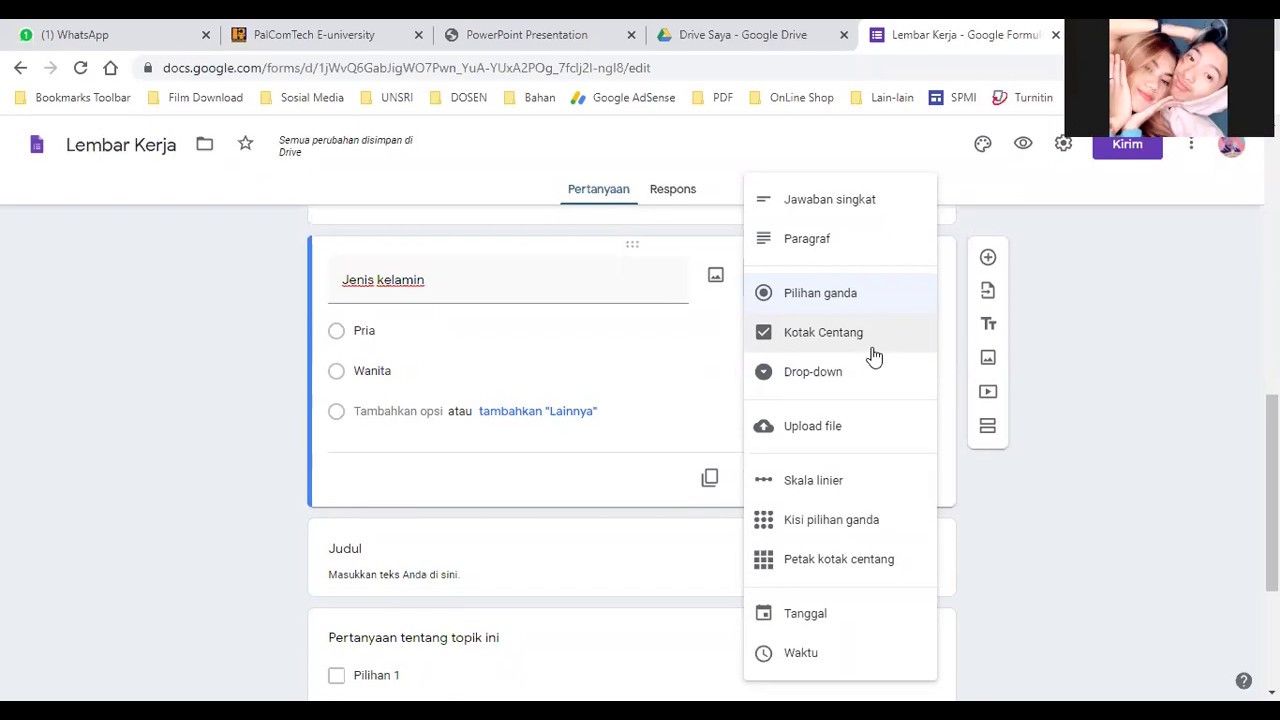This screenshot has height=720, width=1280.
Task: Select Kisi pilihan ganda type
Action: tap(840, 520)
